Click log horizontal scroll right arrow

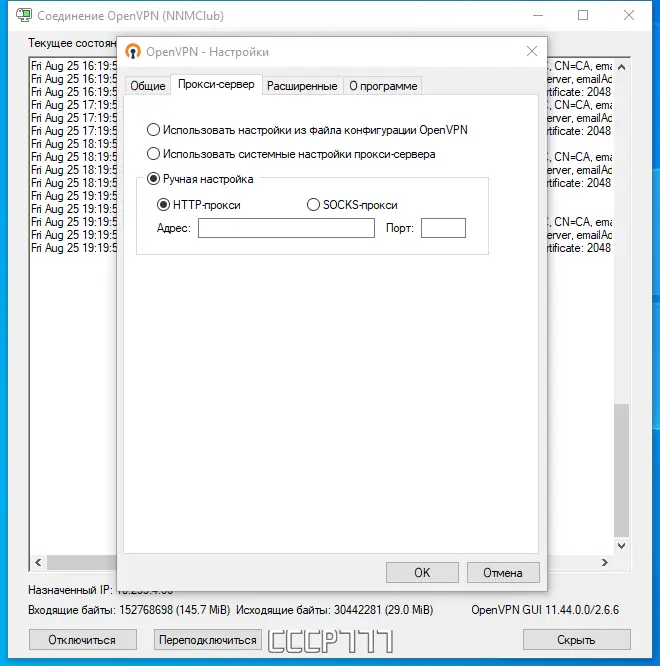pyautogui.click(x=605, y=562)
